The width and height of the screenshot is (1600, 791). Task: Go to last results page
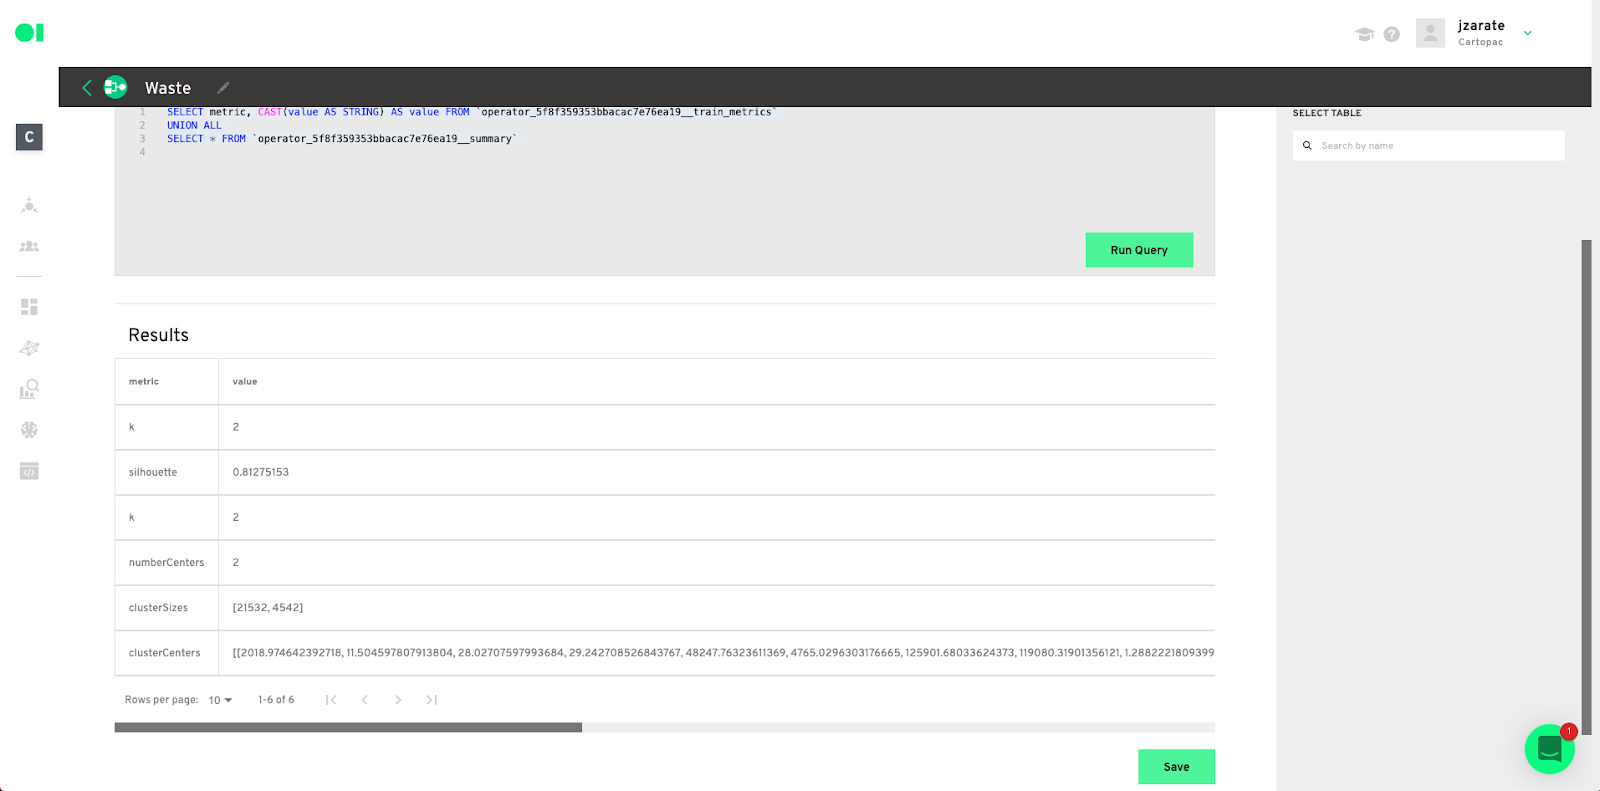pos(431,700)
